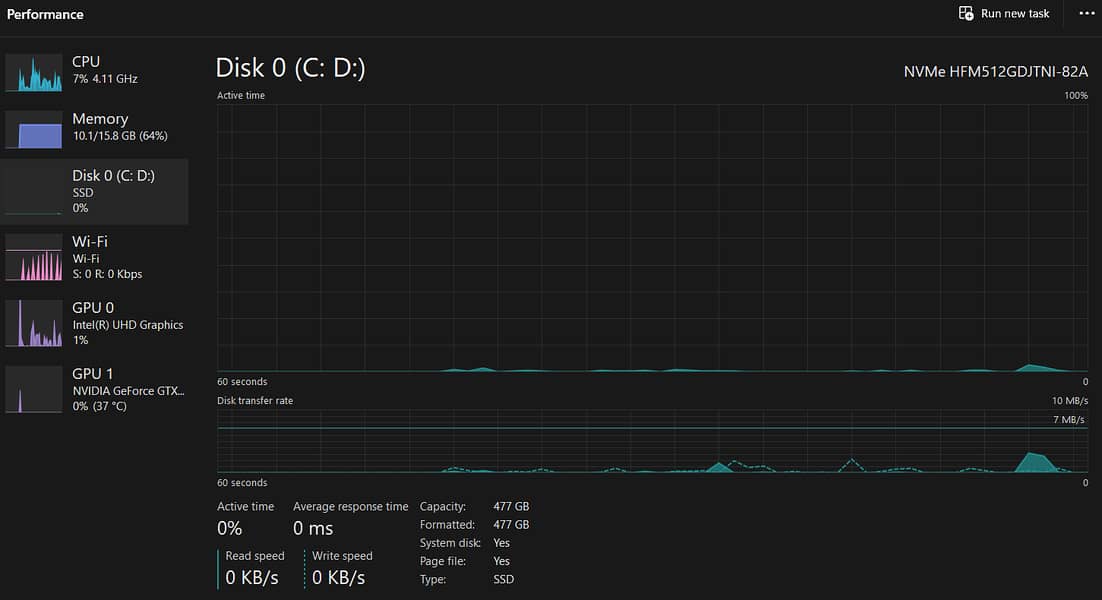Click the Write speed 0 KB/s value

tap(338, 577)
